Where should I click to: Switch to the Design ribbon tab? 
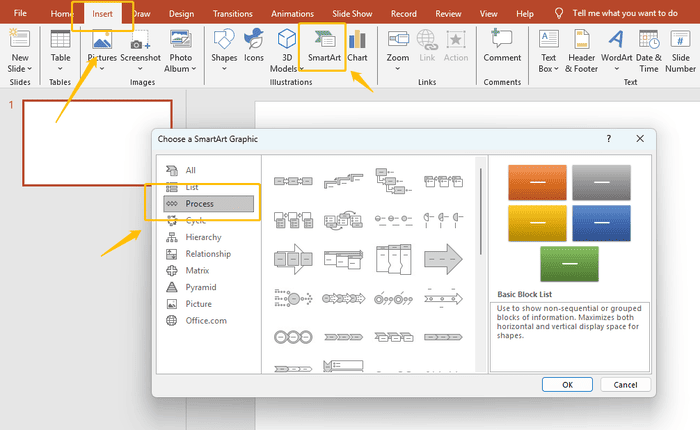click(x=181, y=15)
